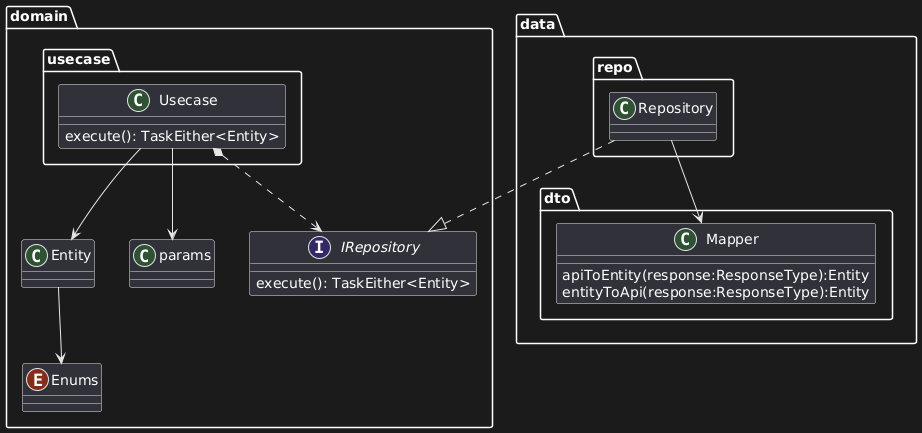Select the apiToEntity method line in Mapper
The width and height of the screenshot is (922, 433).
coord(716,275)
